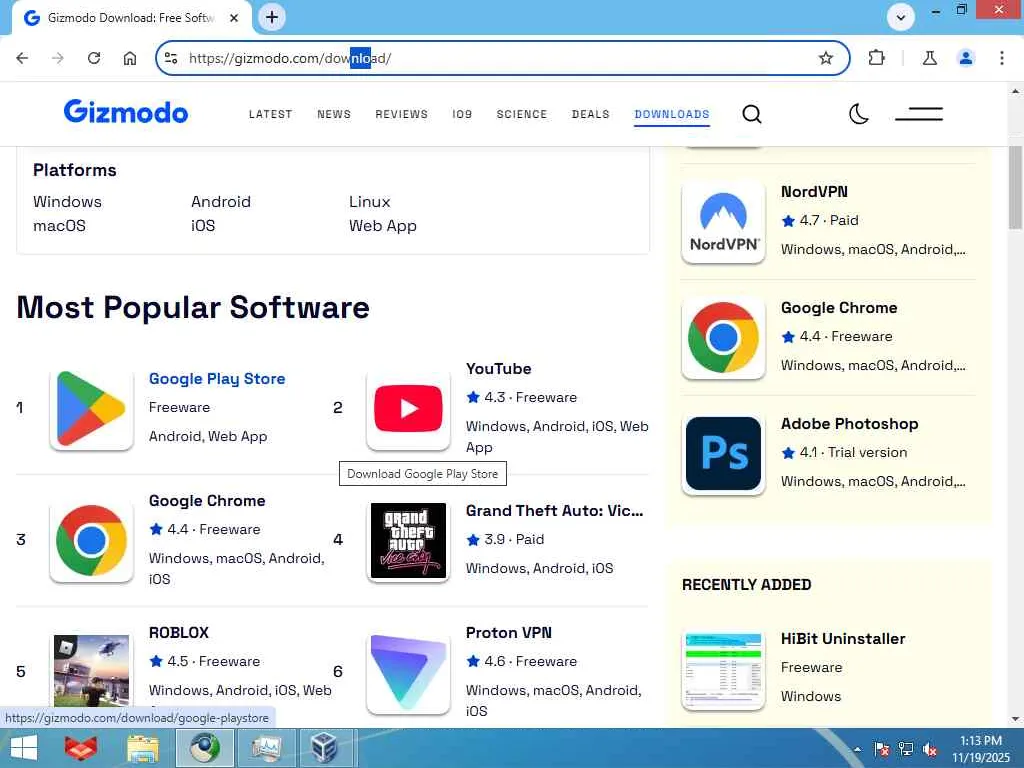Open the SCIENCE nav item
The height and width of the screenshot is (768, 1024).
pos(521,114)
